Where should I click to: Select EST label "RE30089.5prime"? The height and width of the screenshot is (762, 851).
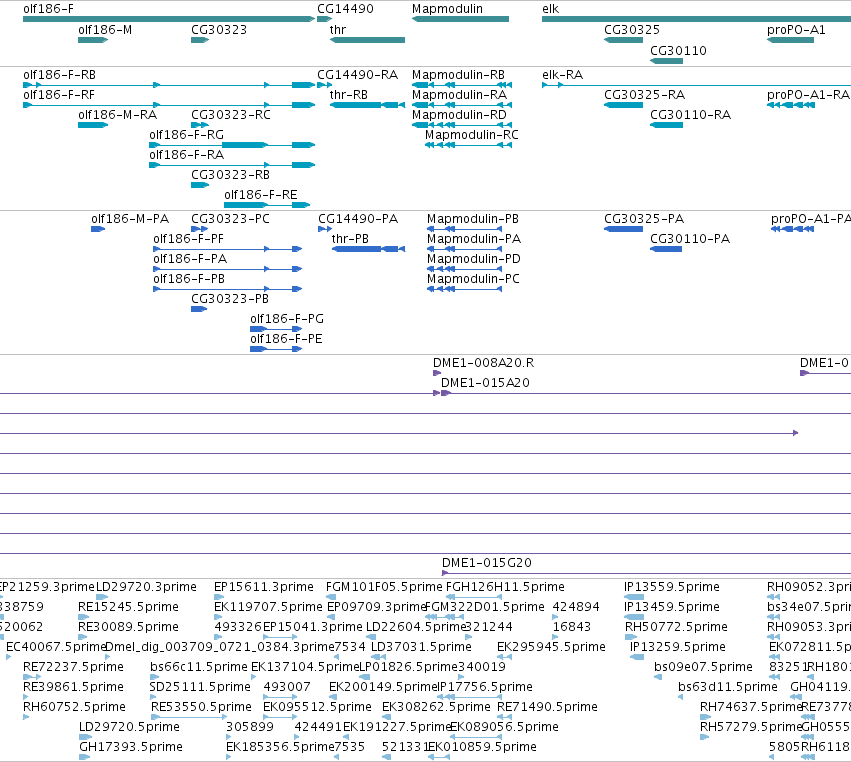128,627
